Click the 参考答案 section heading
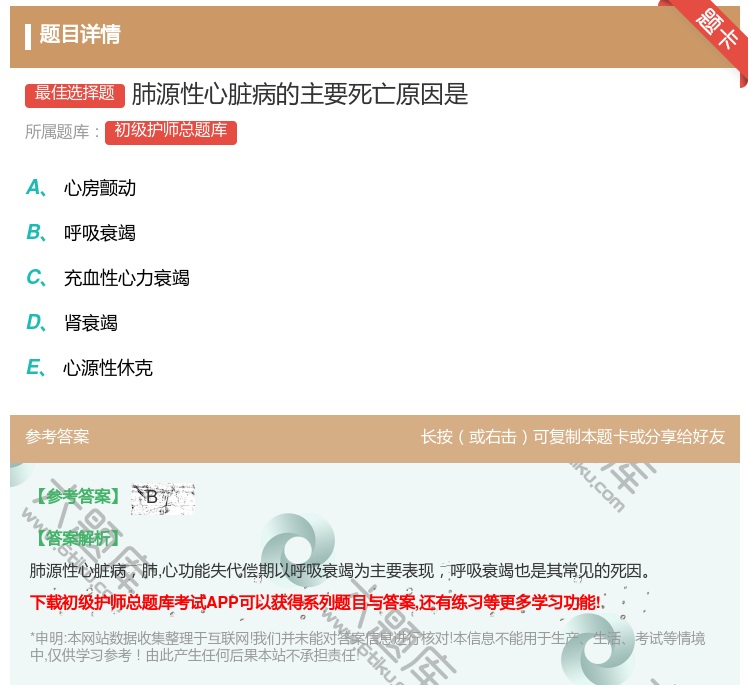 click(x=57, y=436)
